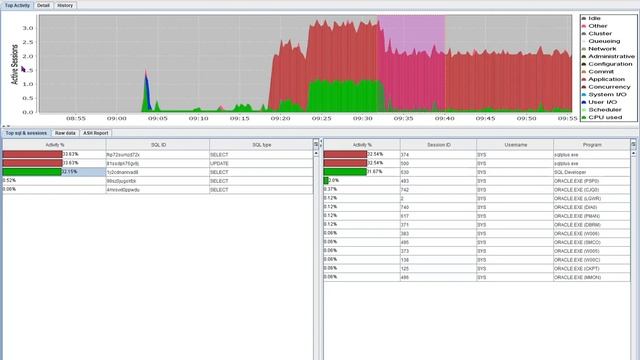
Task: Switch to the Raw data tab
Action: pyautogui.click(x=65, y=133)
